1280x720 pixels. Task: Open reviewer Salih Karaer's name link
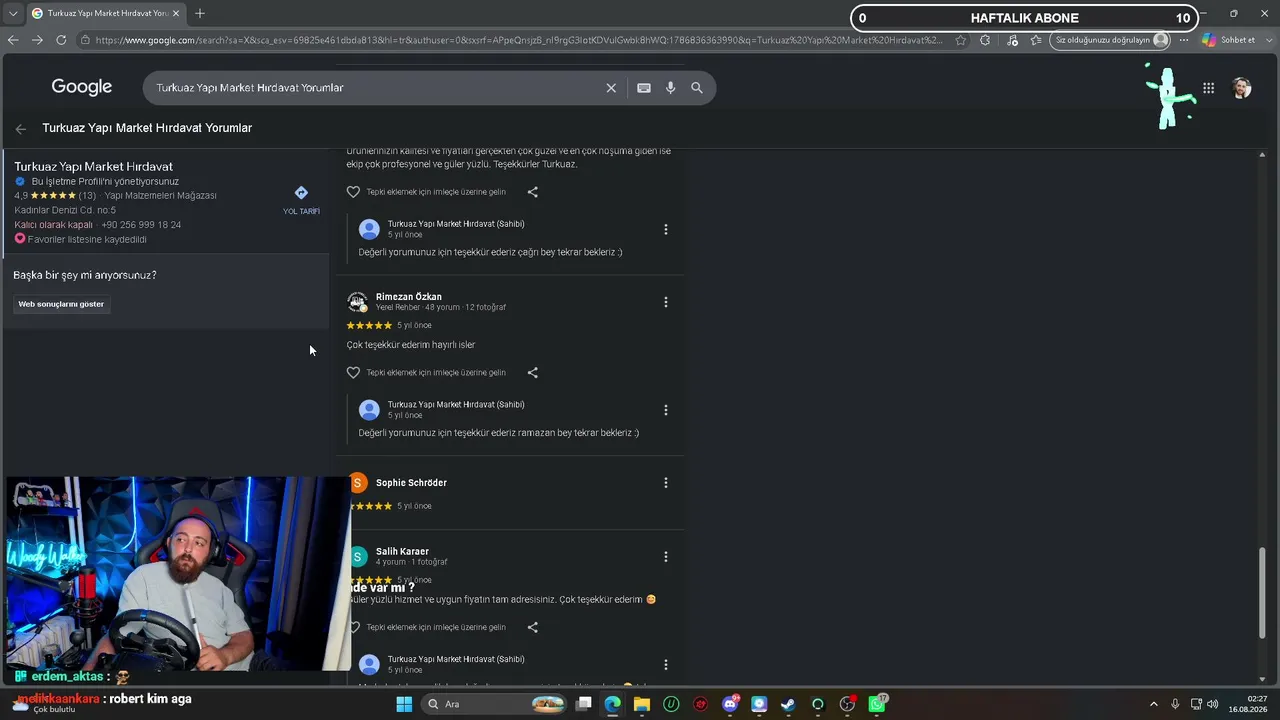[402, 552]
